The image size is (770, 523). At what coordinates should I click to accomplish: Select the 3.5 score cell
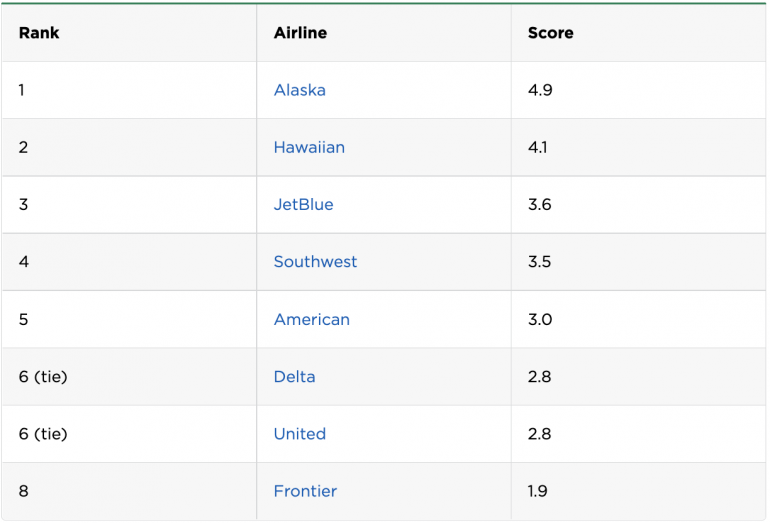[540, 262]
